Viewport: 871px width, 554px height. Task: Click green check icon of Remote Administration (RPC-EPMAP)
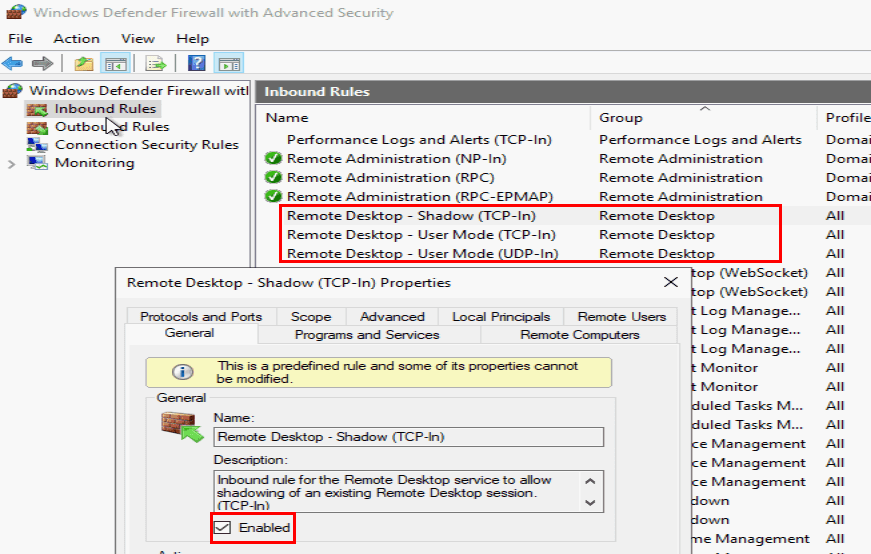point(273,196)
